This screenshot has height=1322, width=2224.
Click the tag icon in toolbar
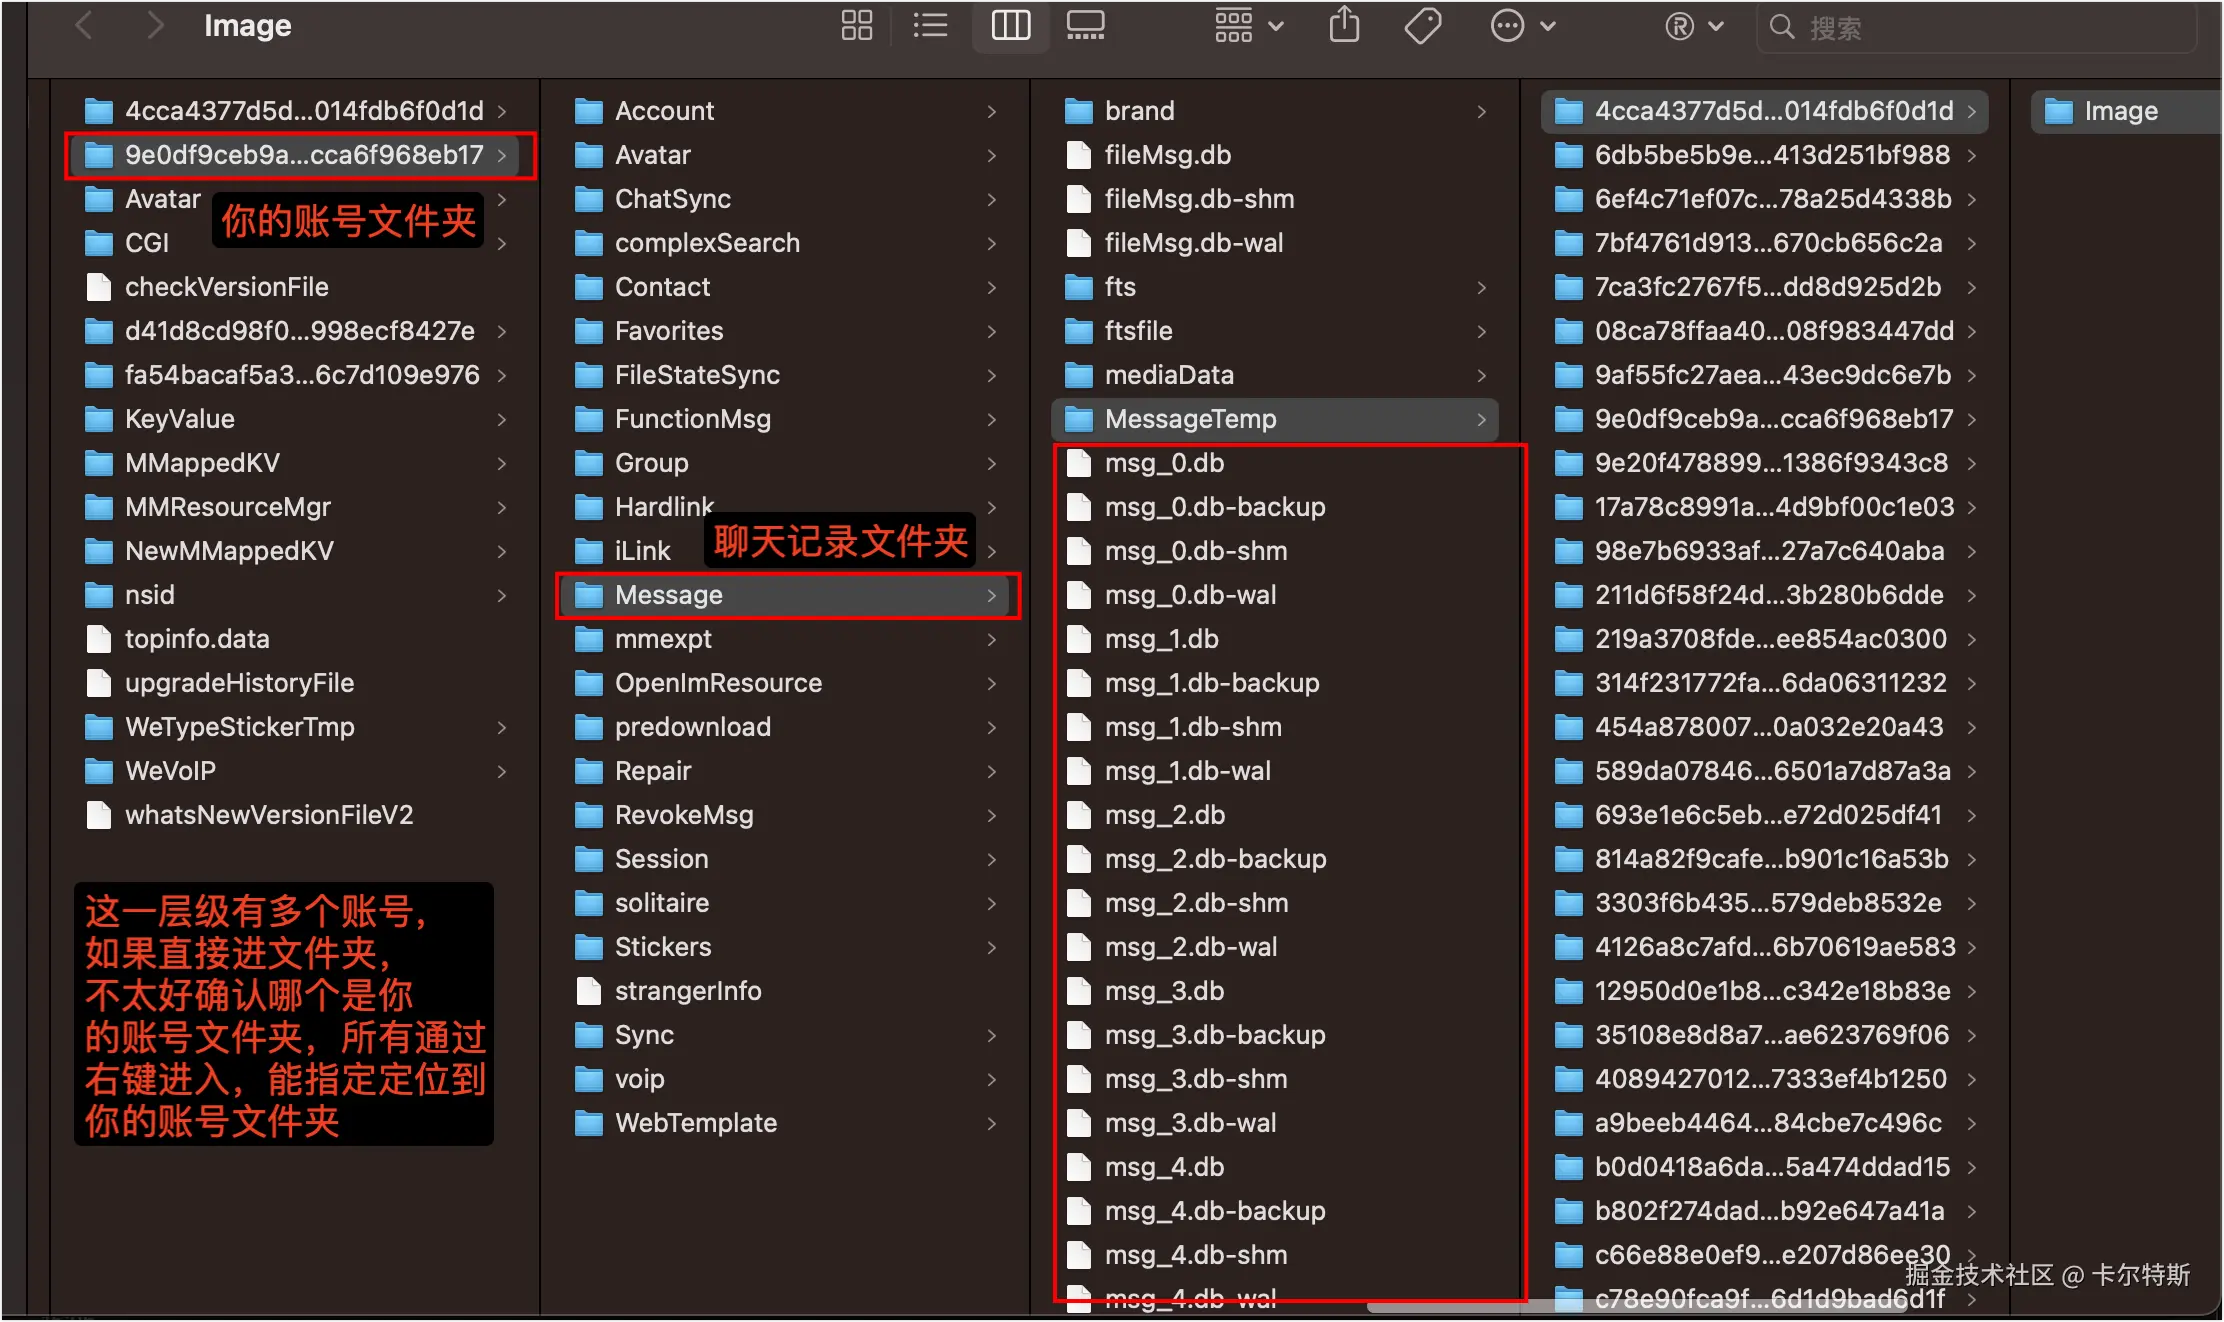coord(1422,25)
